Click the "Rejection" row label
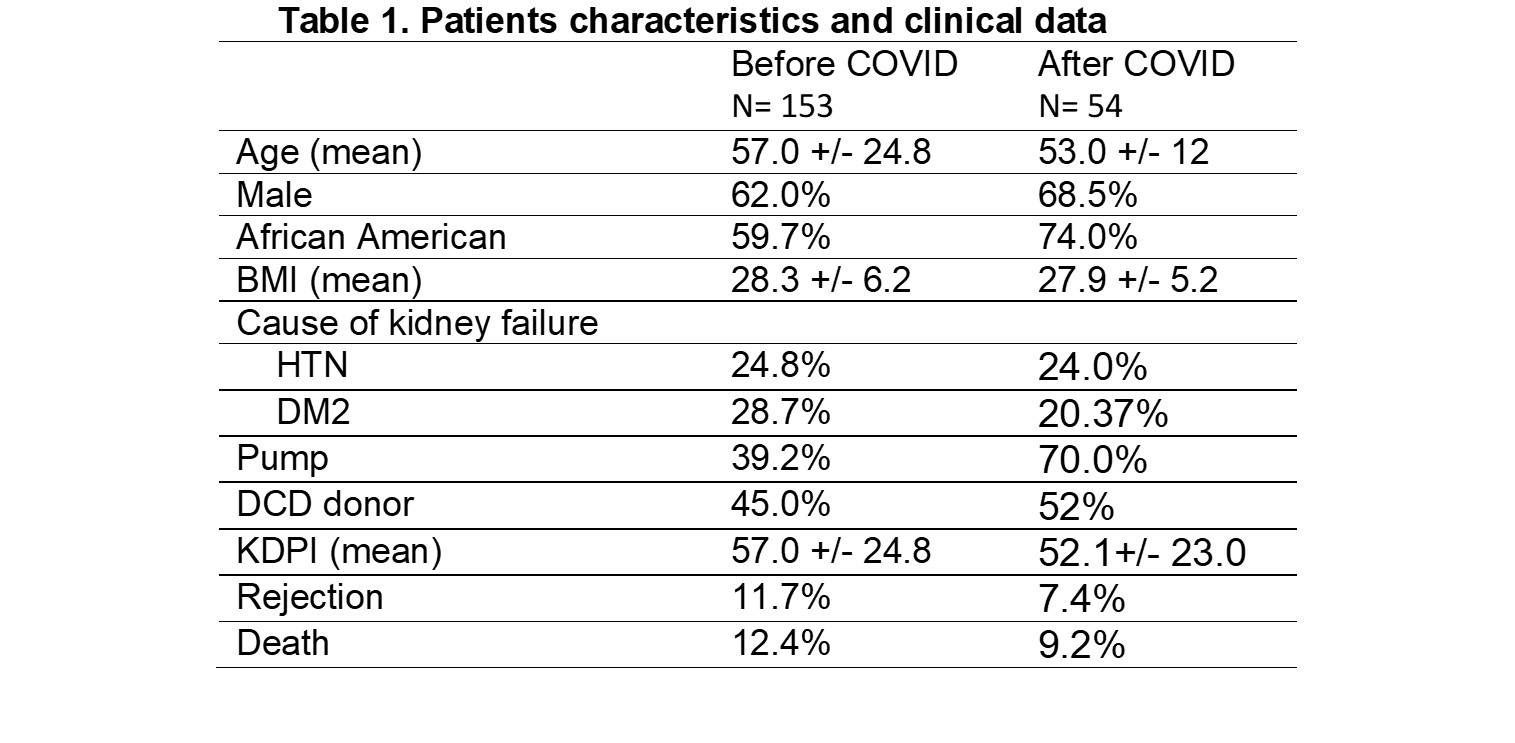Viewport: 1515px width, 743px height. 310,597
